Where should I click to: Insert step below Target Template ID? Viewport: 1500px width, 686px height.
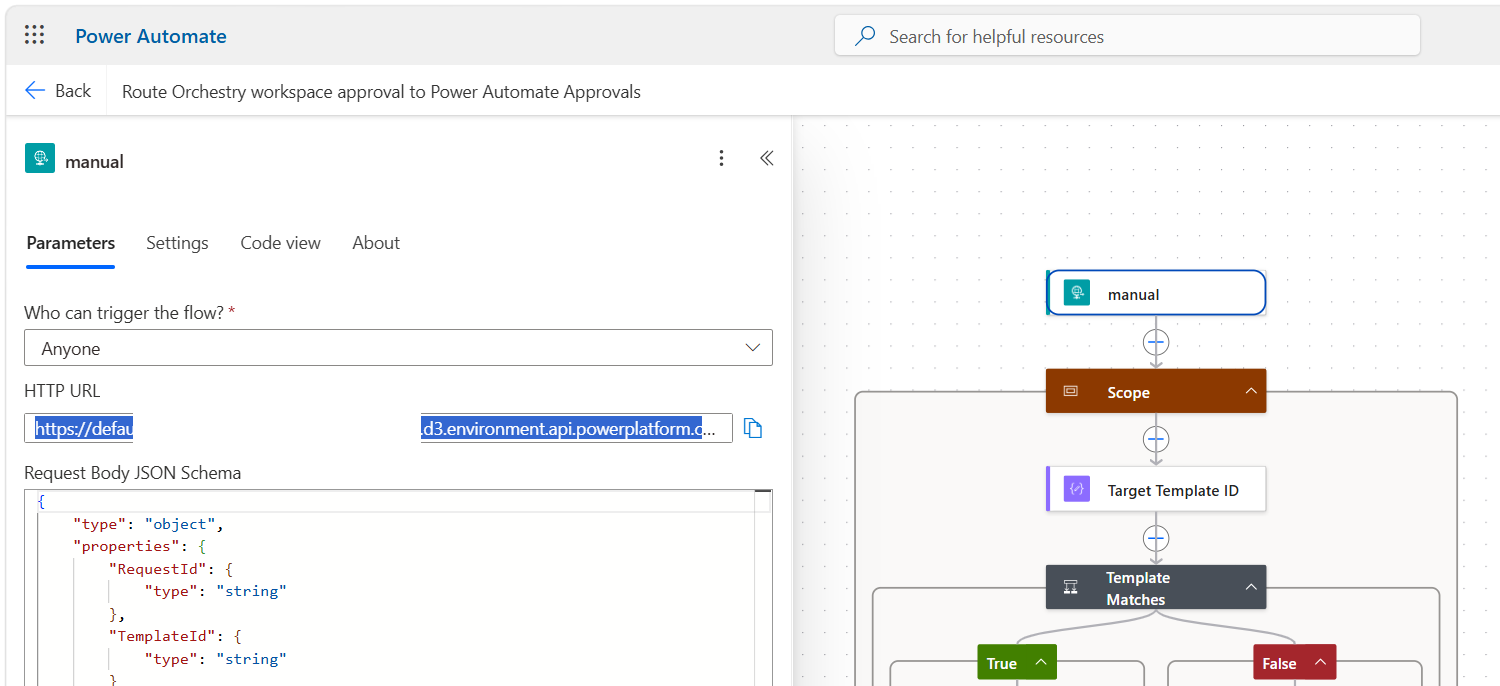1156,539
